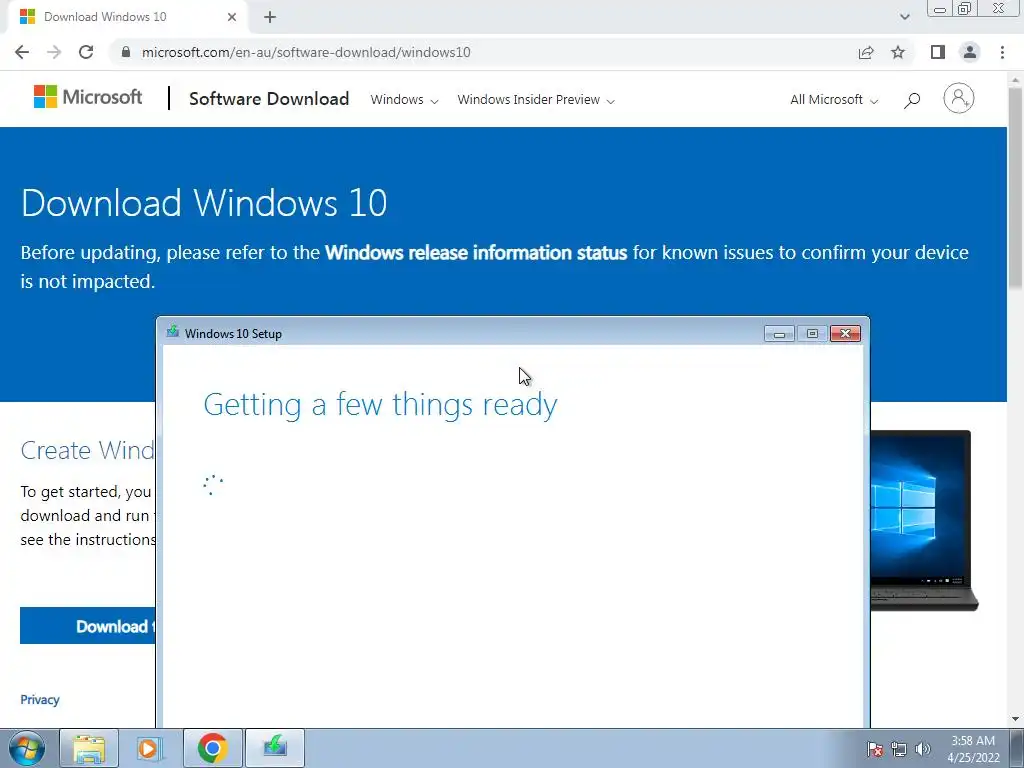The image size is (1024, 768).
Task: Open the Windows Start button
Action: (26, 748)
